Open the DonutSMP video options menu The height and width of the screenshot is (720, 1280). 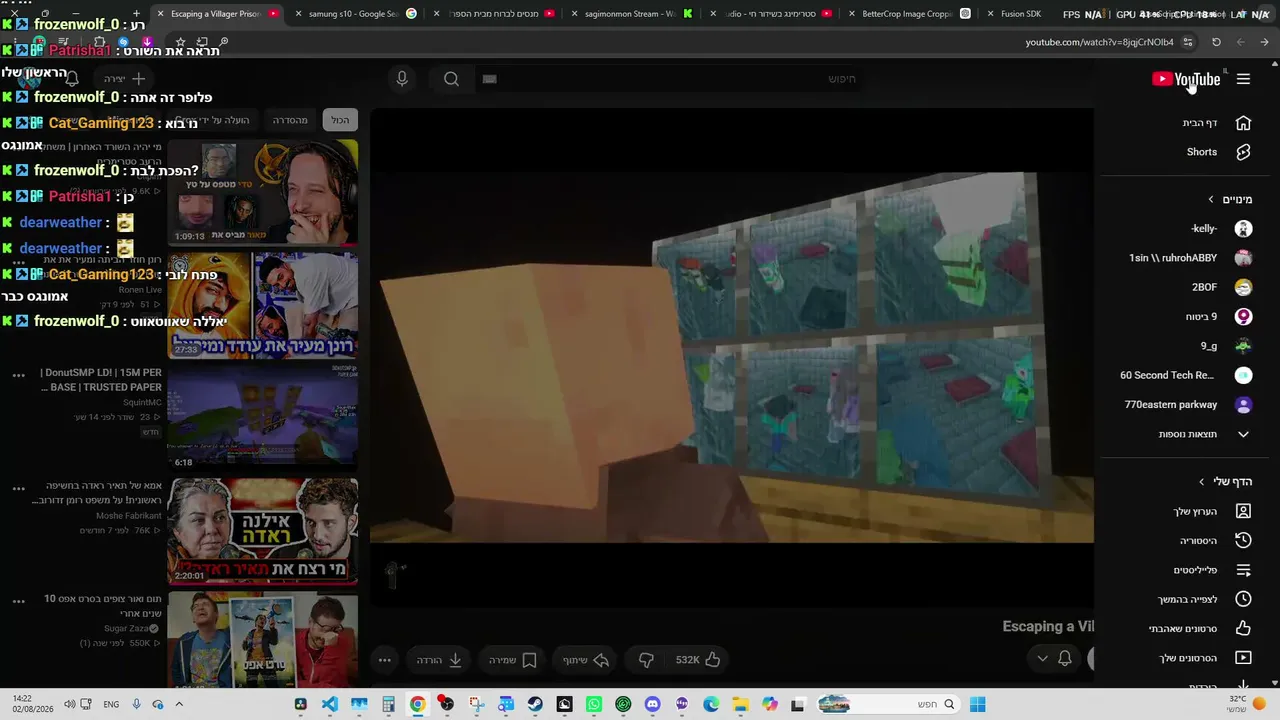pos(18,376)
